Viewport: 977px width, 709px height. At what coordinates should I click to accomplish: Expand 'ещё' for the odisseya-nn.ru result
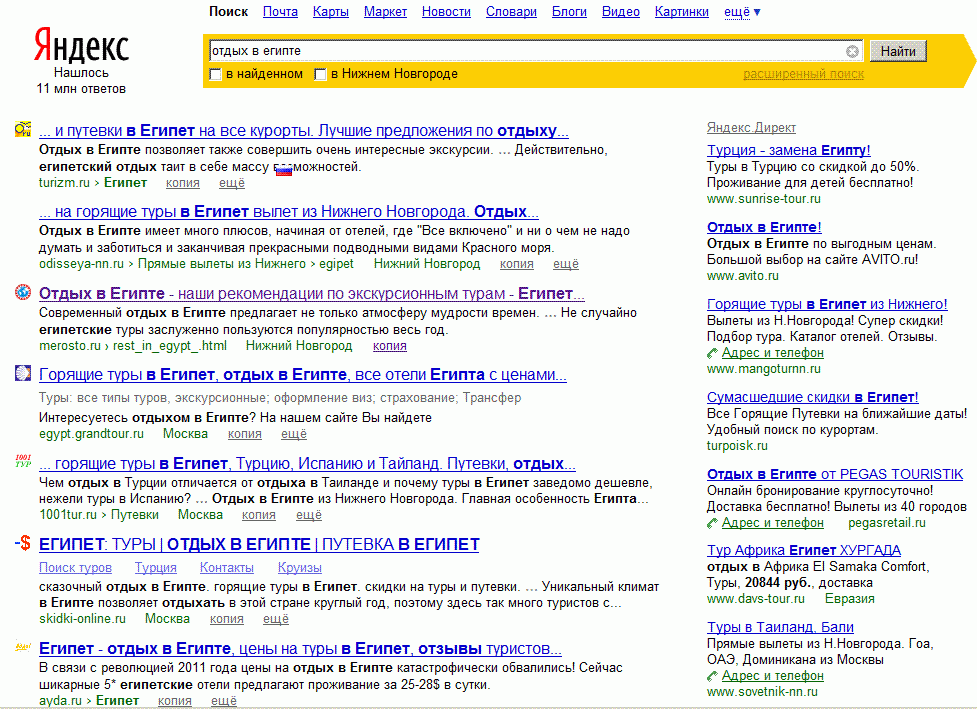(566, 264)
